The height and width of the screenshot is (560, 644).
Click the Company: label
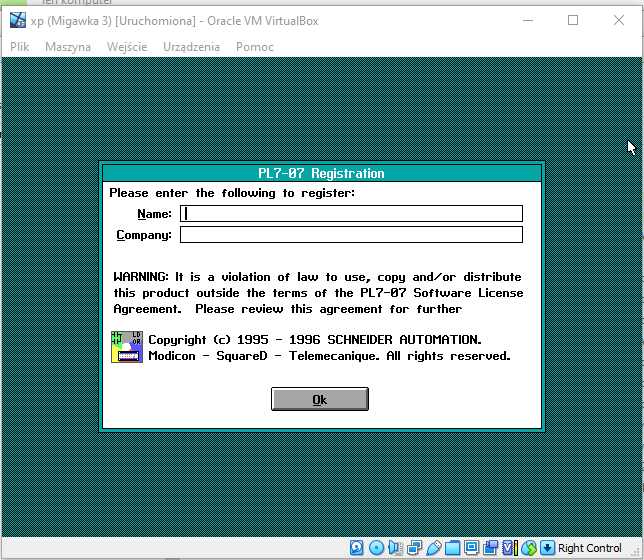(x=144, y=235)
